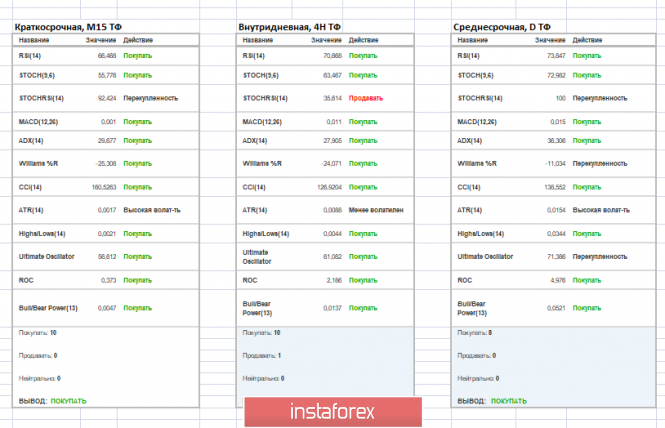Click 'Перекупленность' for STOCHRSI(14) in M15 table
This screenshot has width=665, height=428.
coord(151,98)
